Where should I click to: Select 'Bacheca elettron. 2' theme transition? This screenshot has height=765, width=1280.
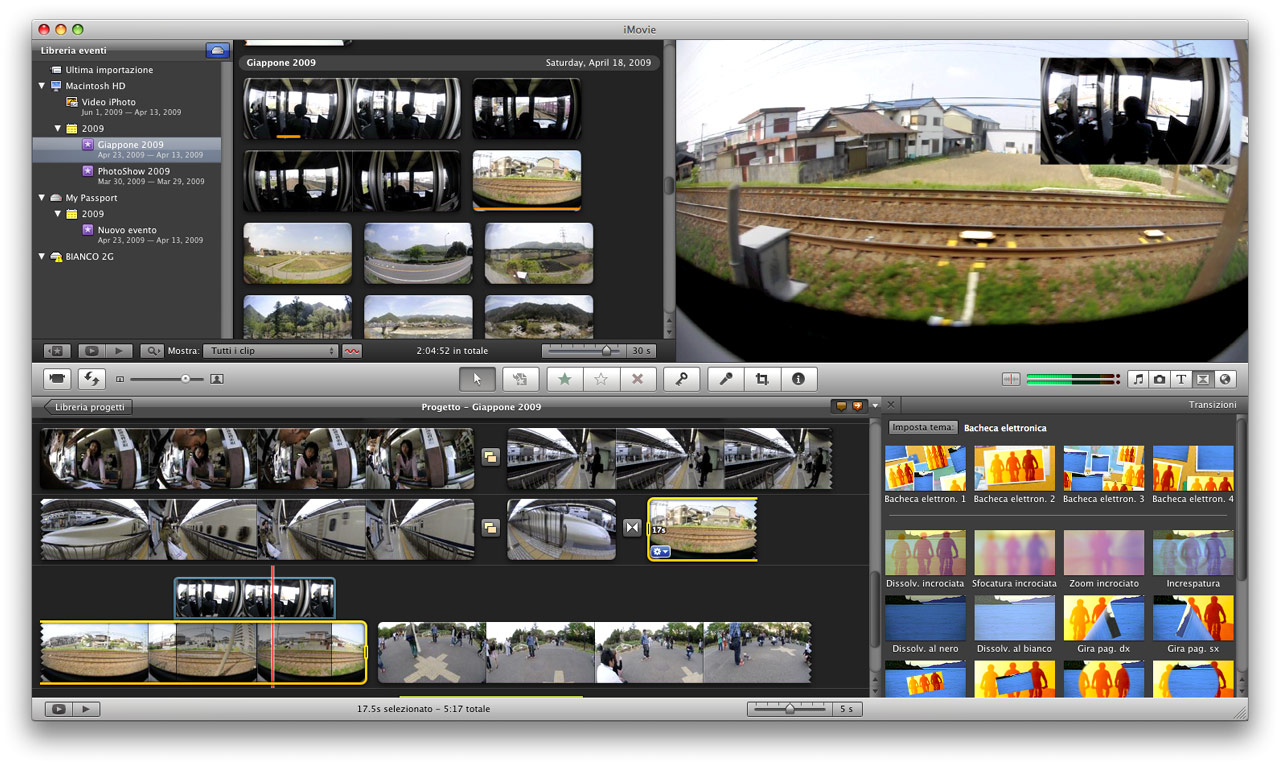click(x=1014, y=475)
